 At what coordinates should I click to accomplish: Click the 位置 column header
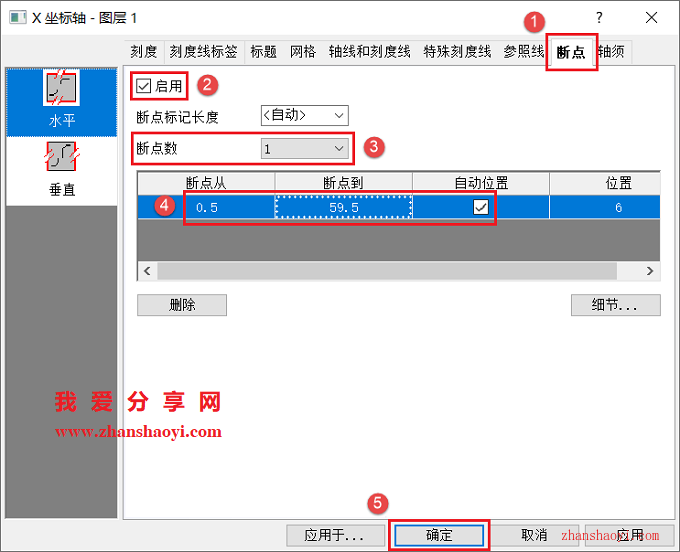pyautogui.click(x=605, y=183)
